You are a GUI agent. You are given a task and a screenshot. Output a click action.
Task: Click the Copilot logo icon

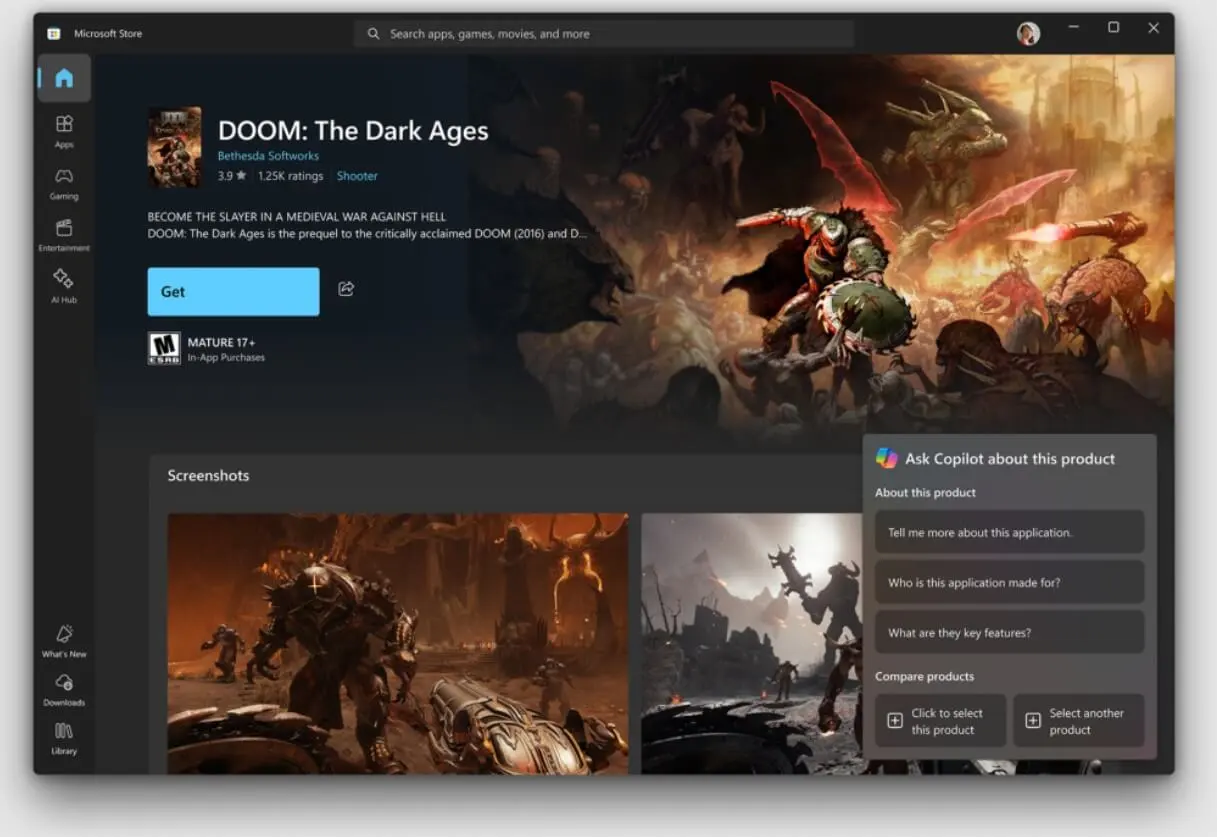pyautogui.click(x=887, y=458)
